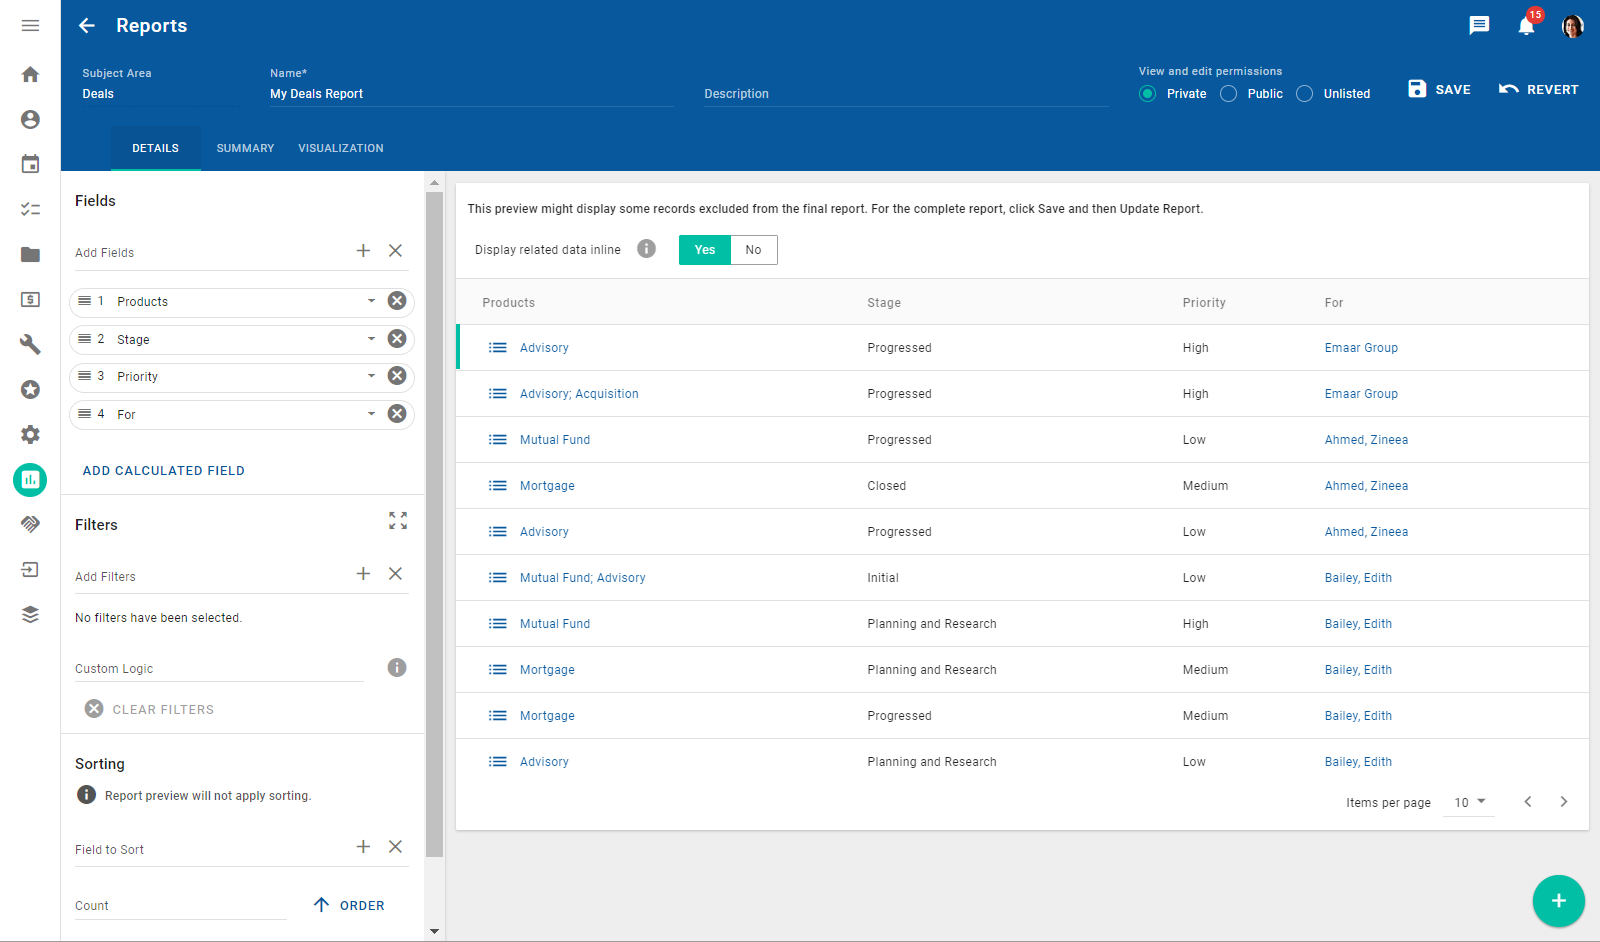Open the Emaar Group link in first row
This screenshot has width=1600, height=942.
click(x=1361, y=348)
